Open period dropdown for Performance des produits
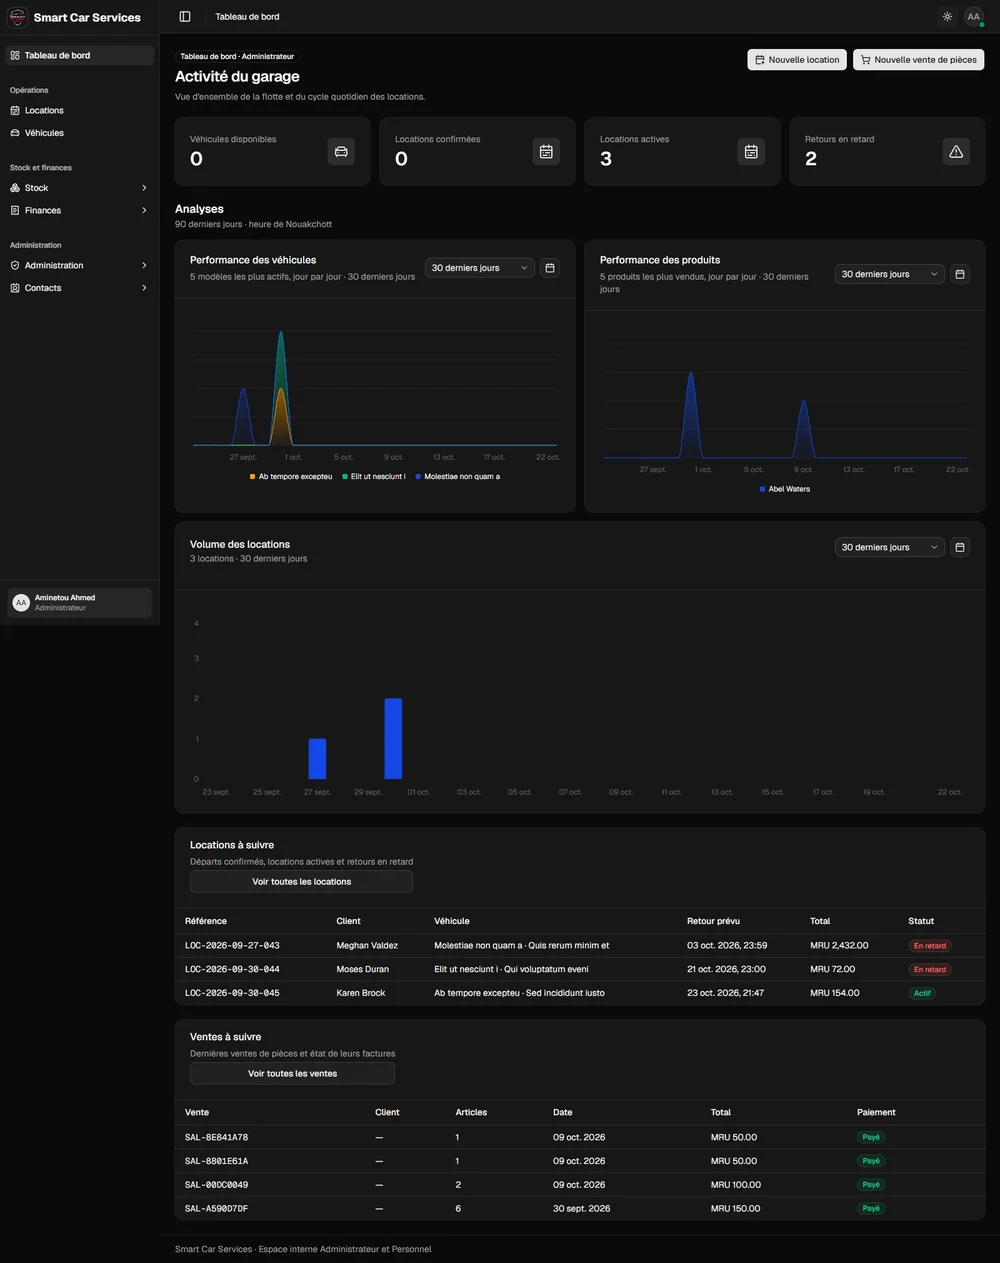 [890, 274]
